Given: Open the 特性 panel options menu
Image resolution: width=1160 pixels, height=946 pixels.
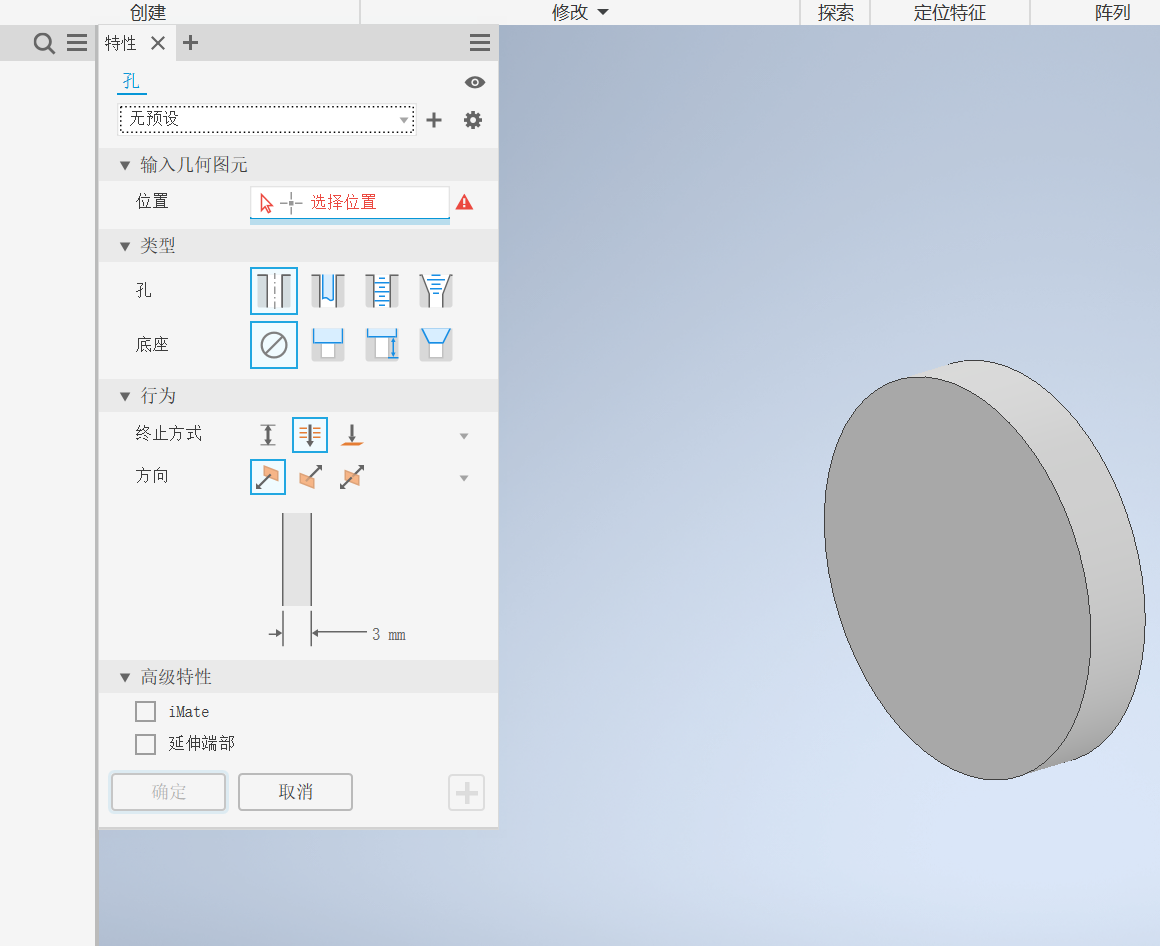Looking at the screenshot, I should [479, 43].
